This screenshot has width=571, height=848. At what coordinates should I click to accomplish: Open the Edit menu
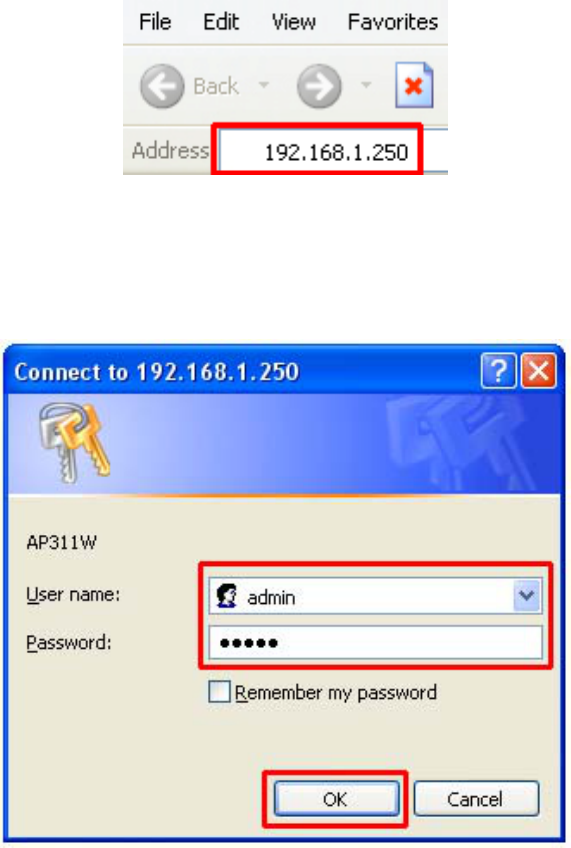click(221, 22)
